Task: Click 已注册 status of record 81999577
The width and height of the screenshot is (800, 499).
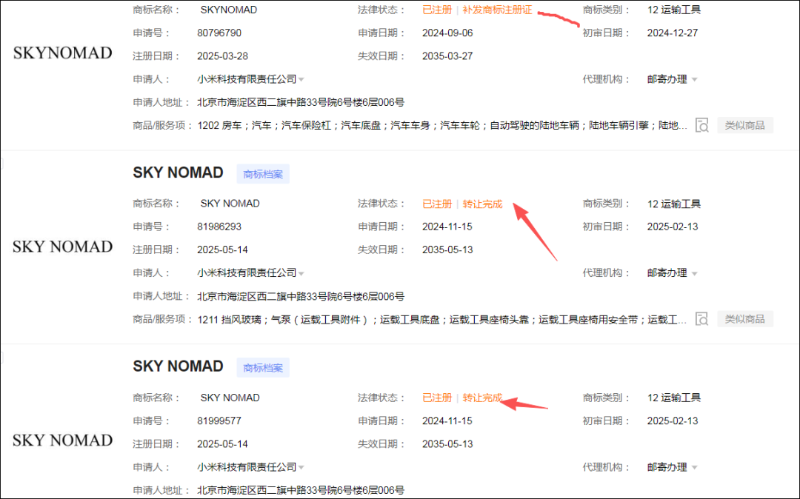Action: [x=437, y=397]
